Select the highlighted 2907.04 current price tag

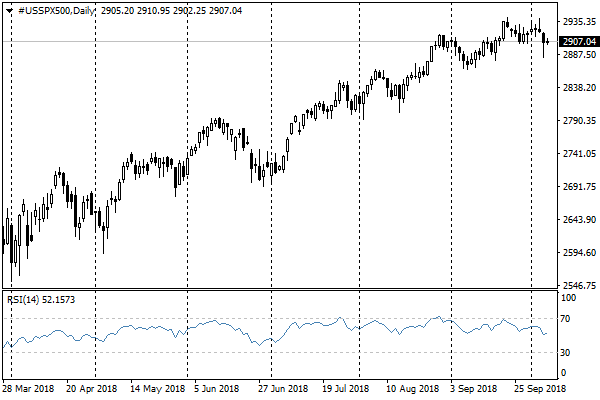pyautogui.click(x=579, y=41)
